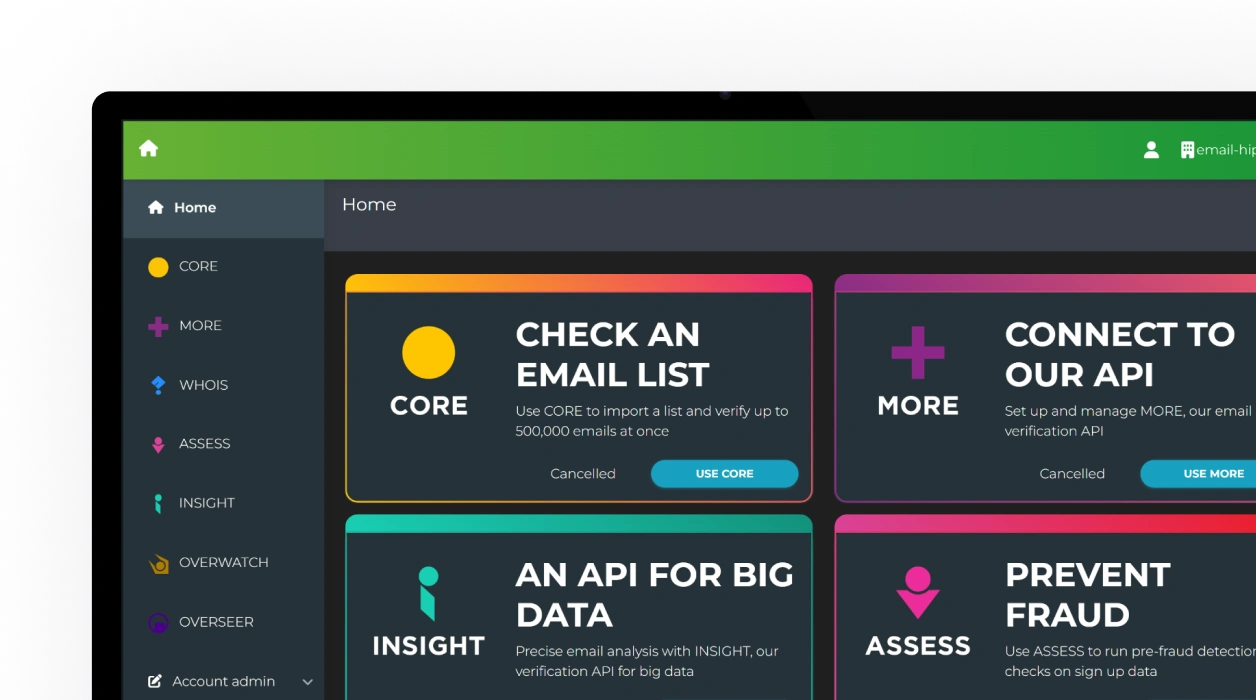Open MORE in the sidebar menu
1256x700 pixels.
224,326
